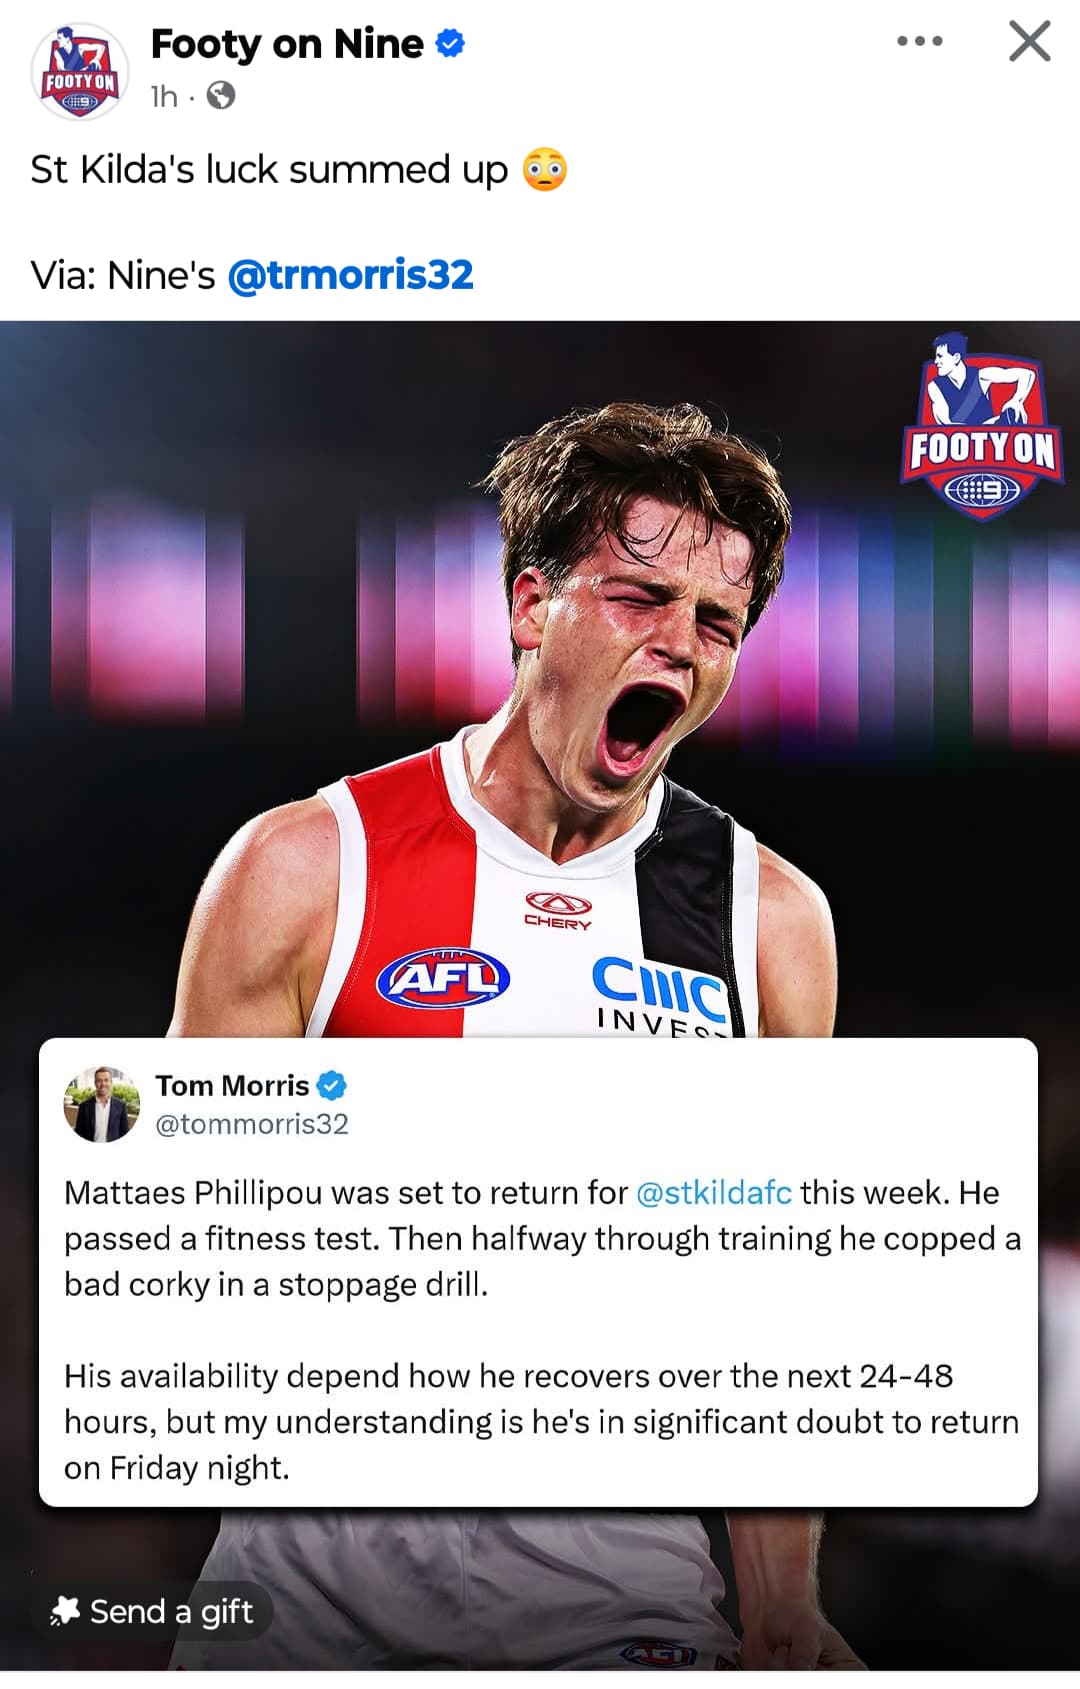Close the post with the X icon
This screenshot has width=1080, height=1689.
coord(1029,41)
